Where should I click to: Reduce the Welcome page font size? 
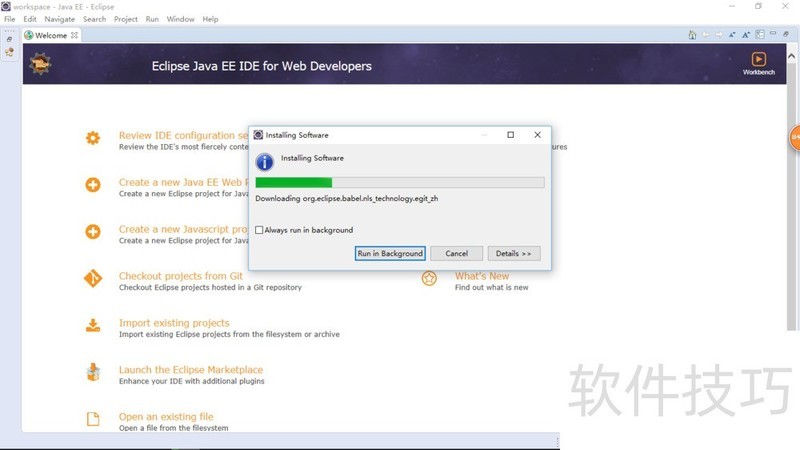click(x=732, y=35)
